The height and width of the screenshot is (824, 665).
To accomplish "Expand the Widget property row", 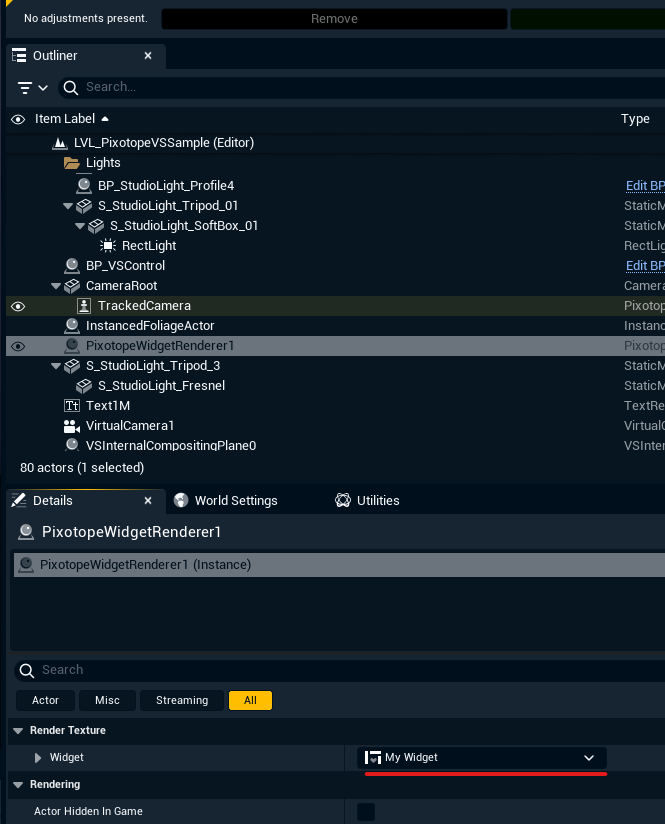I will pyautogui.click(x=39, y=758).
